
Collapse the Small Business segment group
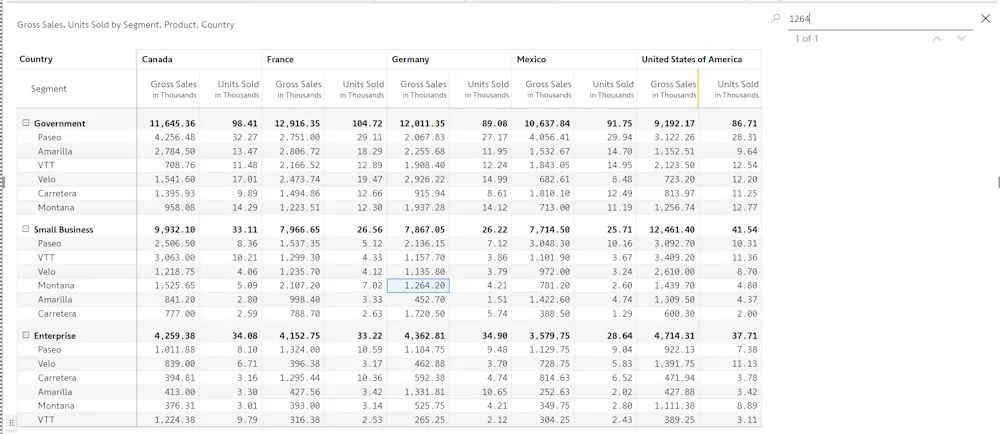point(26,229)
